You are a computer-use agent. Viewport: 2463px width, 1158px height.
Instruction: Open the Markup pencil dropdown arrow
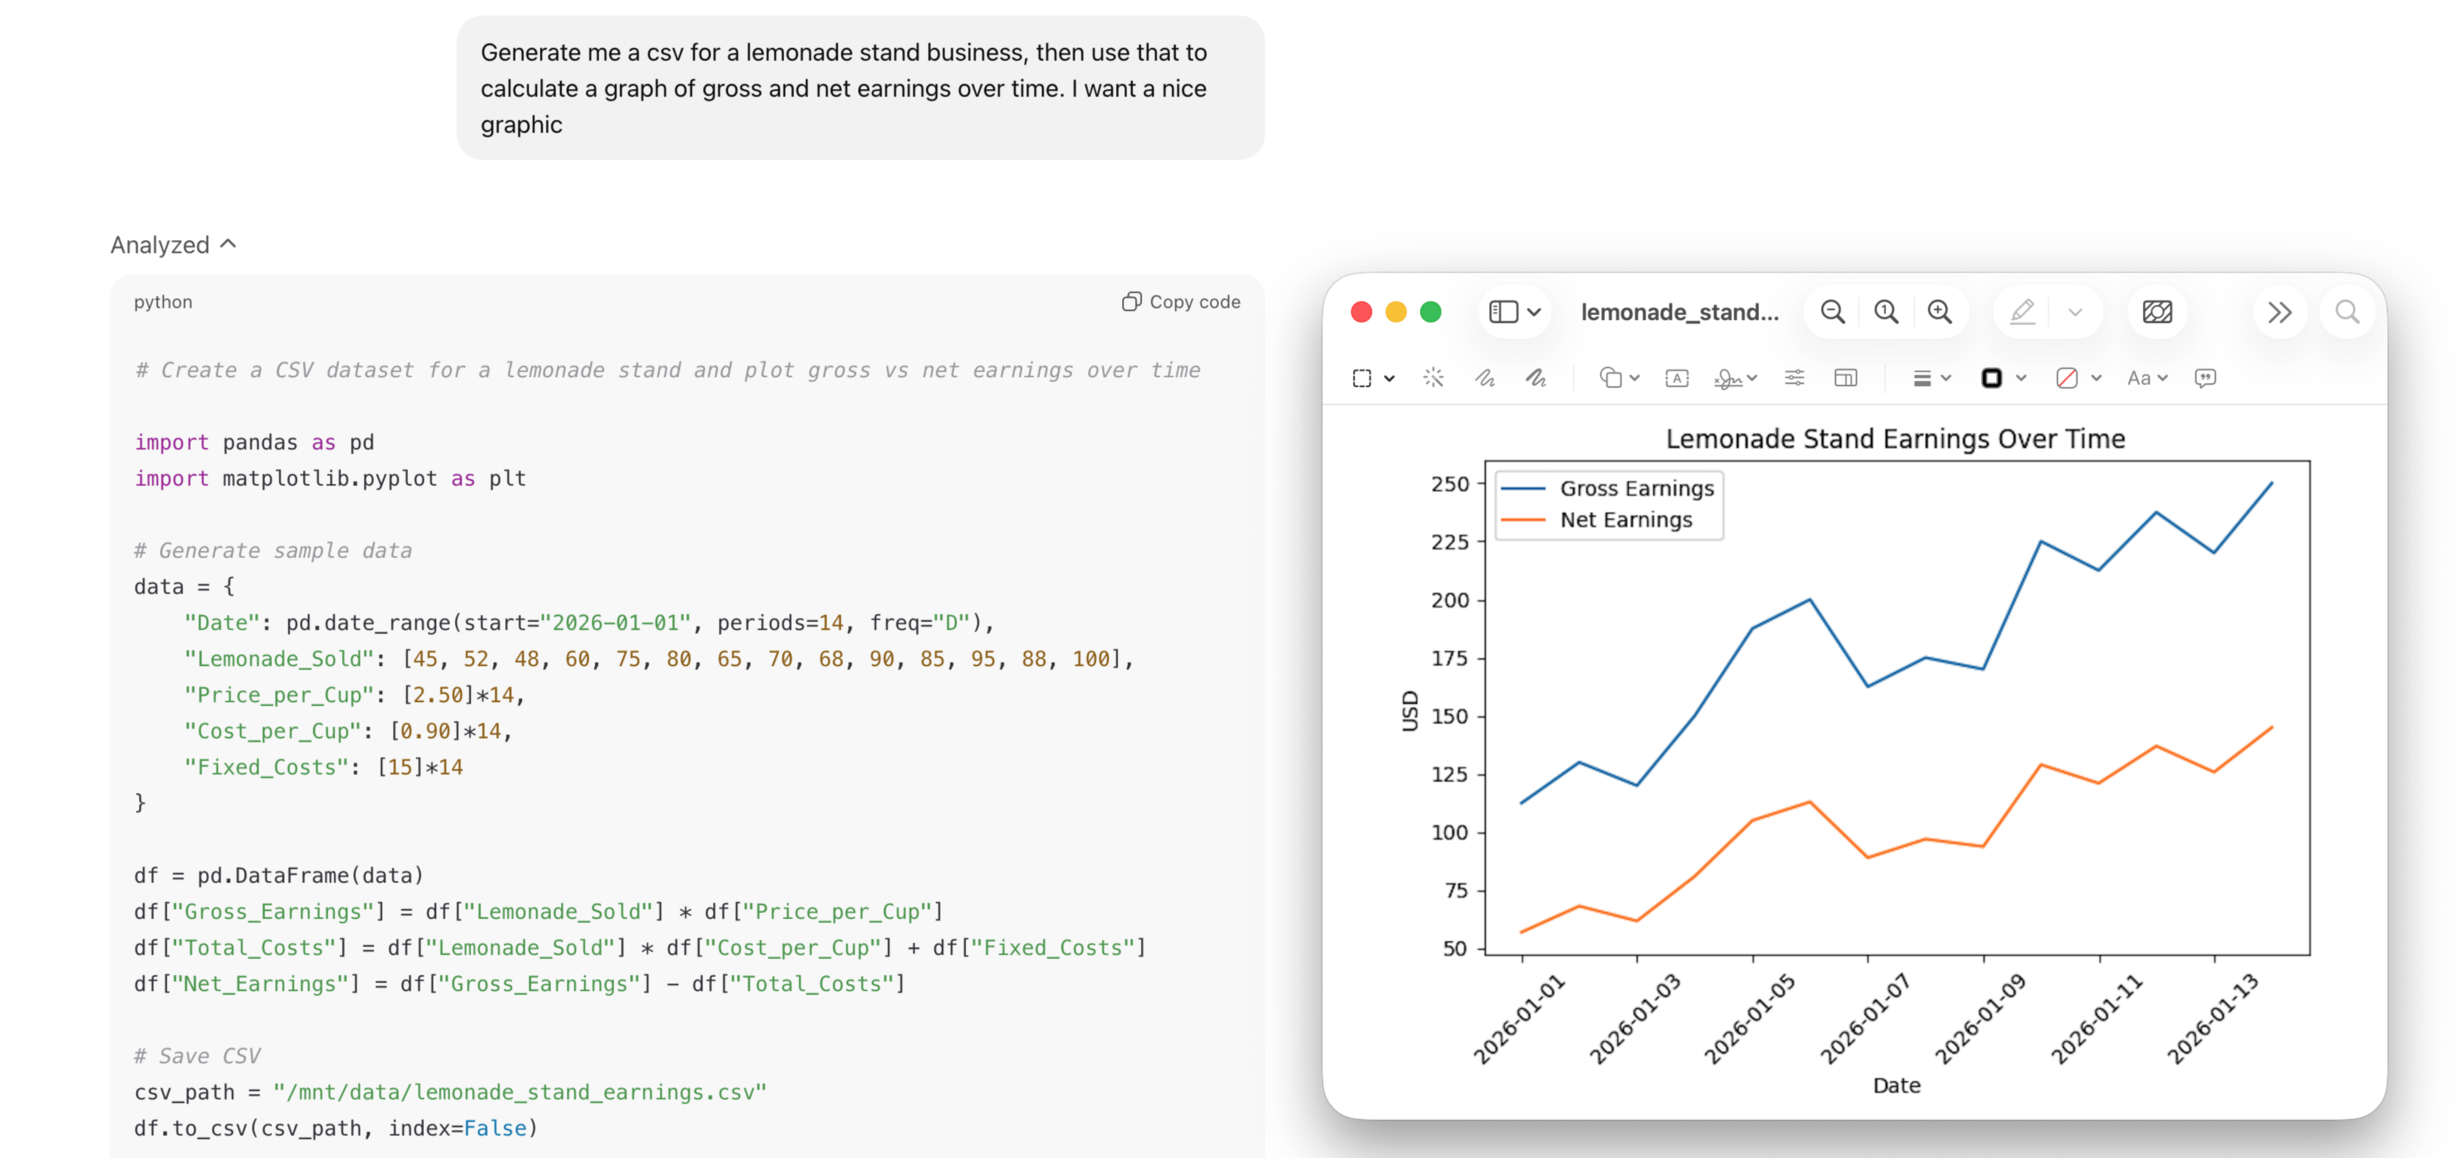pyautogui.click(x=2075, y=312)
